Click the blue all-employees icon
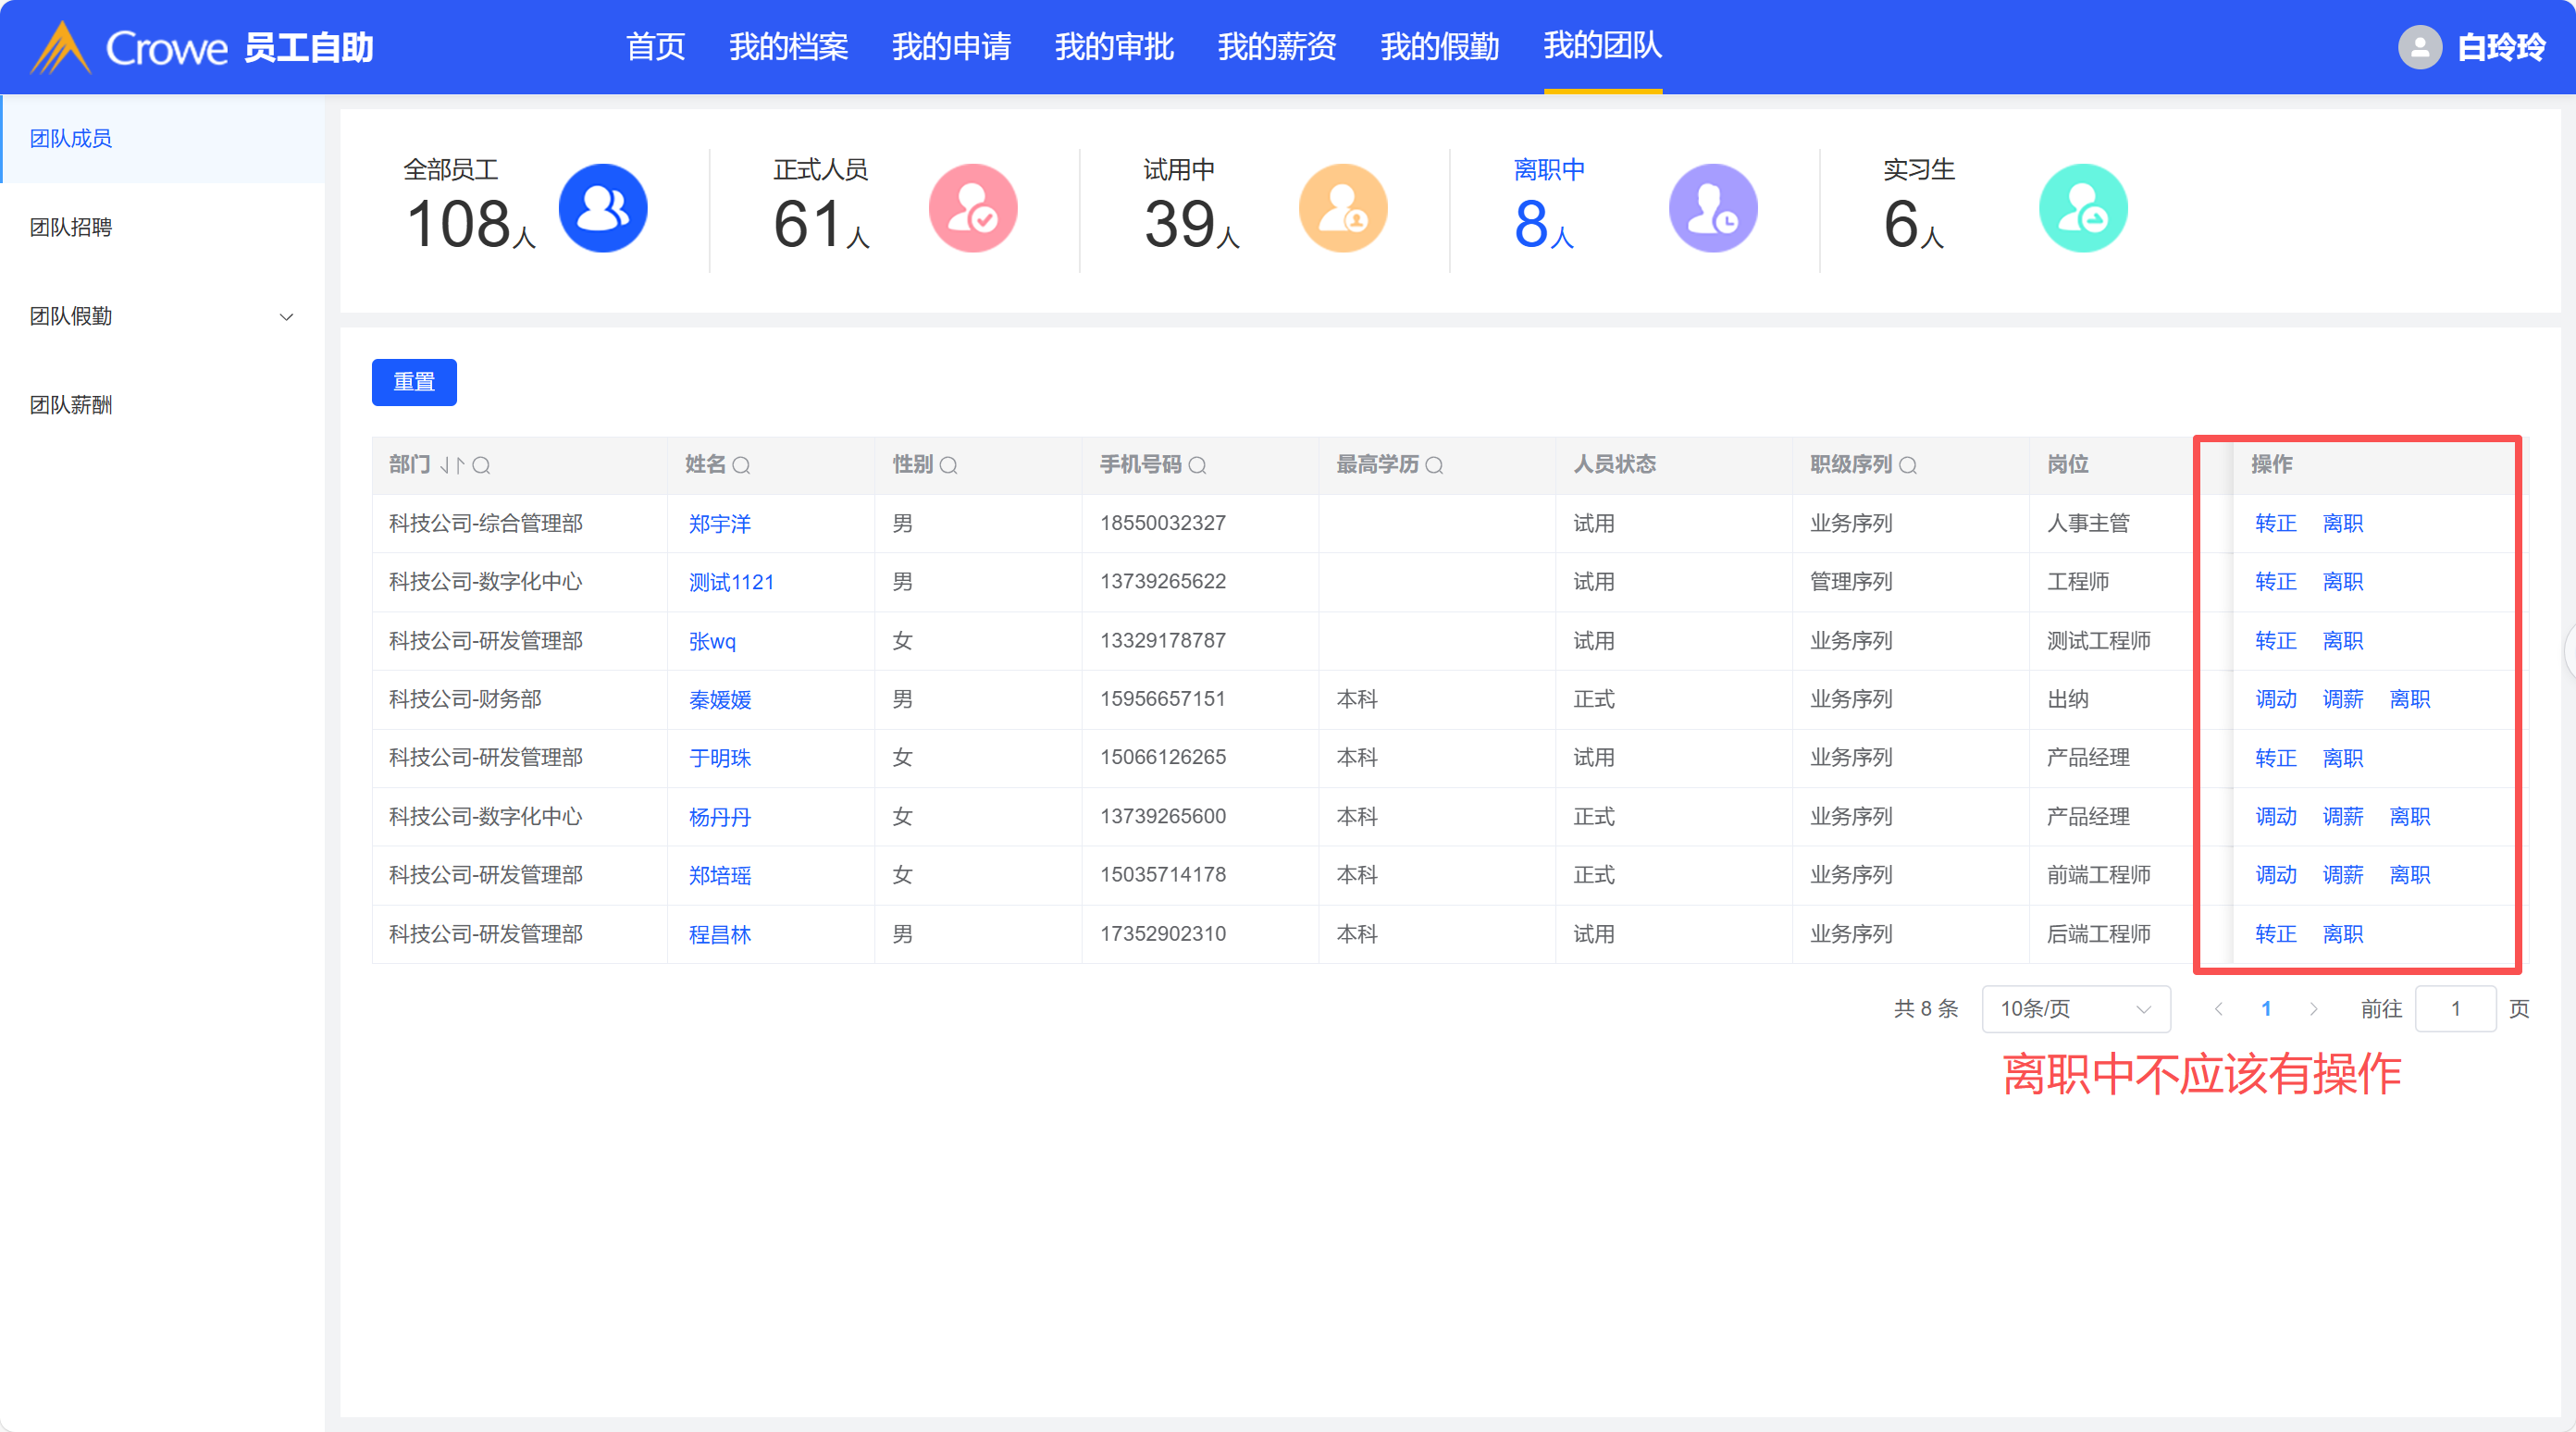 click(x=602, y=208)
